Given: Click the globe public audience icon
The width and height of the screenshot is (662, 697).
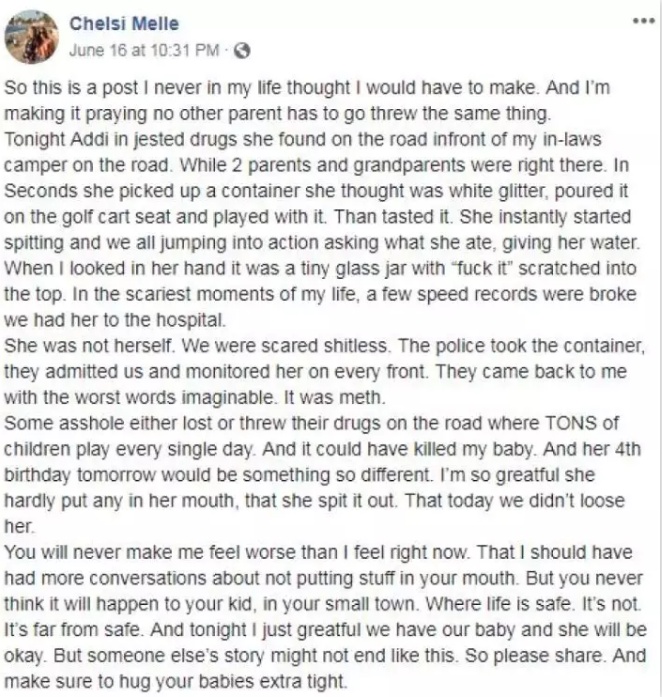Looking at the screenshot, I should (x=242, y=51).
